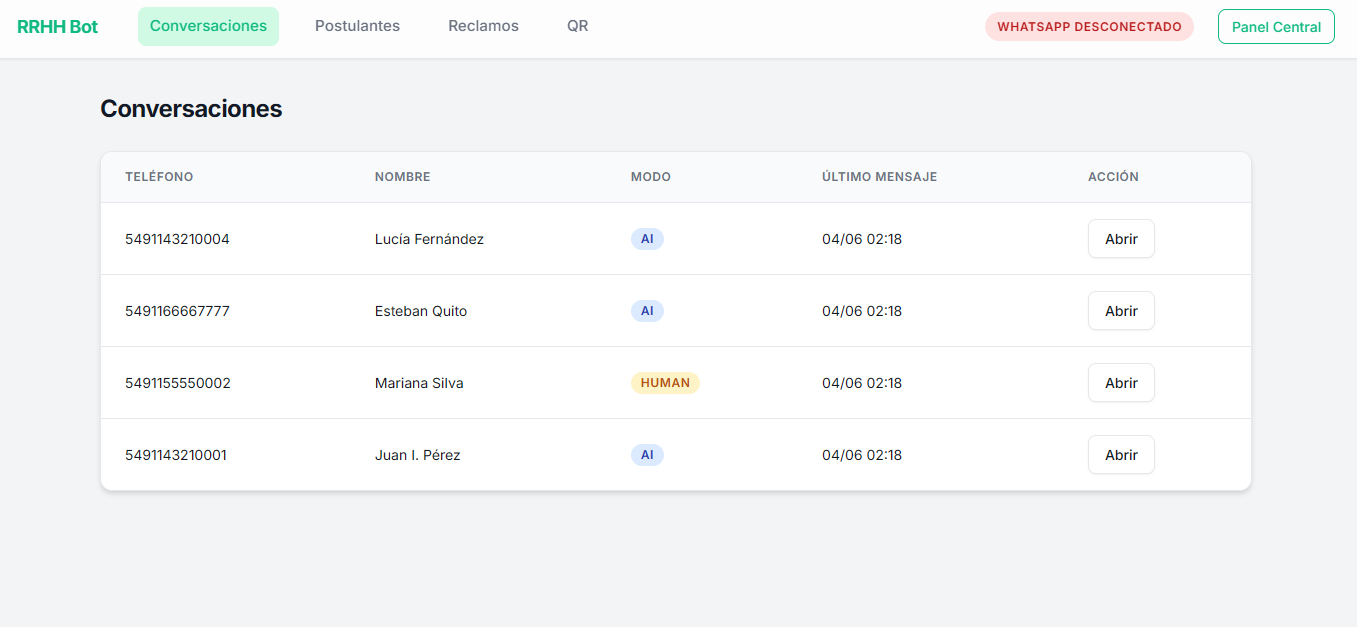
Task: Open the Conversaciones tab
Action: click(208, 26)
